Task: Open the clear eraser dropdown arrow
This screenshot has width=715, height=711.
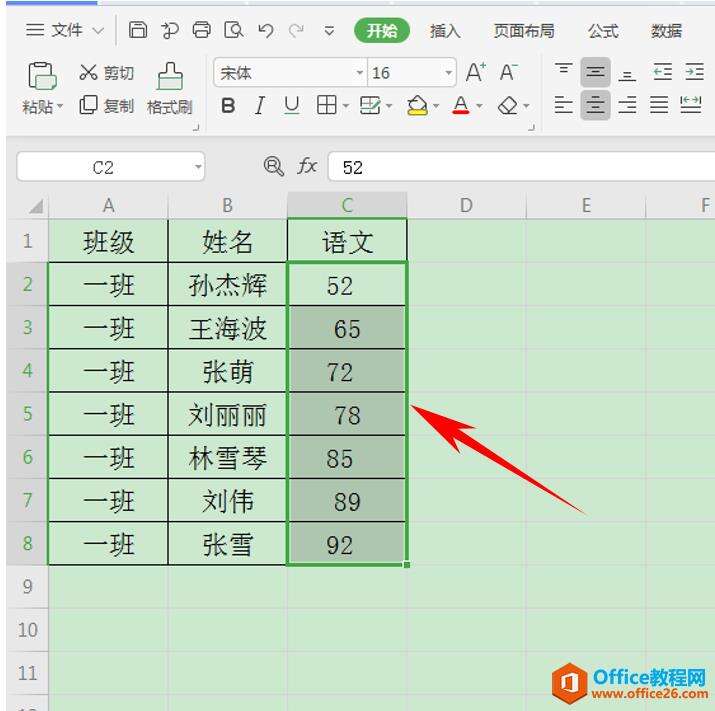Action: (x=526, y=106)
